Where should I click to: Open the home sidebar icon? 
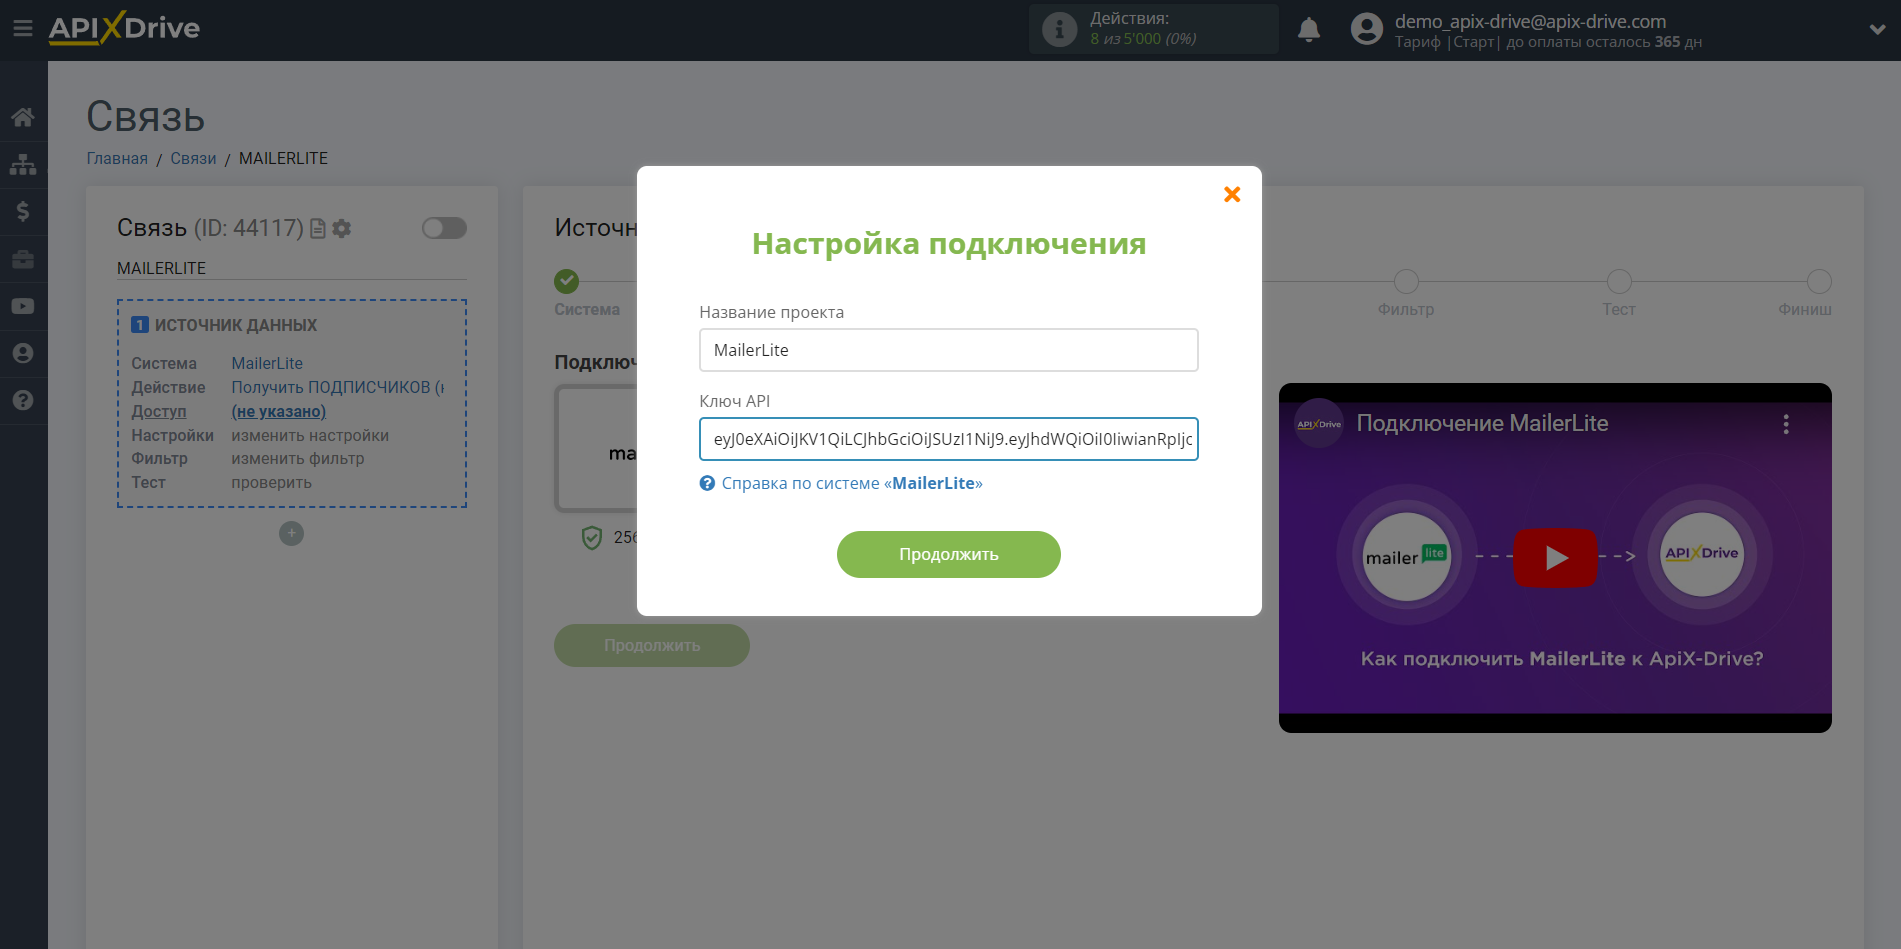point(23,117)
